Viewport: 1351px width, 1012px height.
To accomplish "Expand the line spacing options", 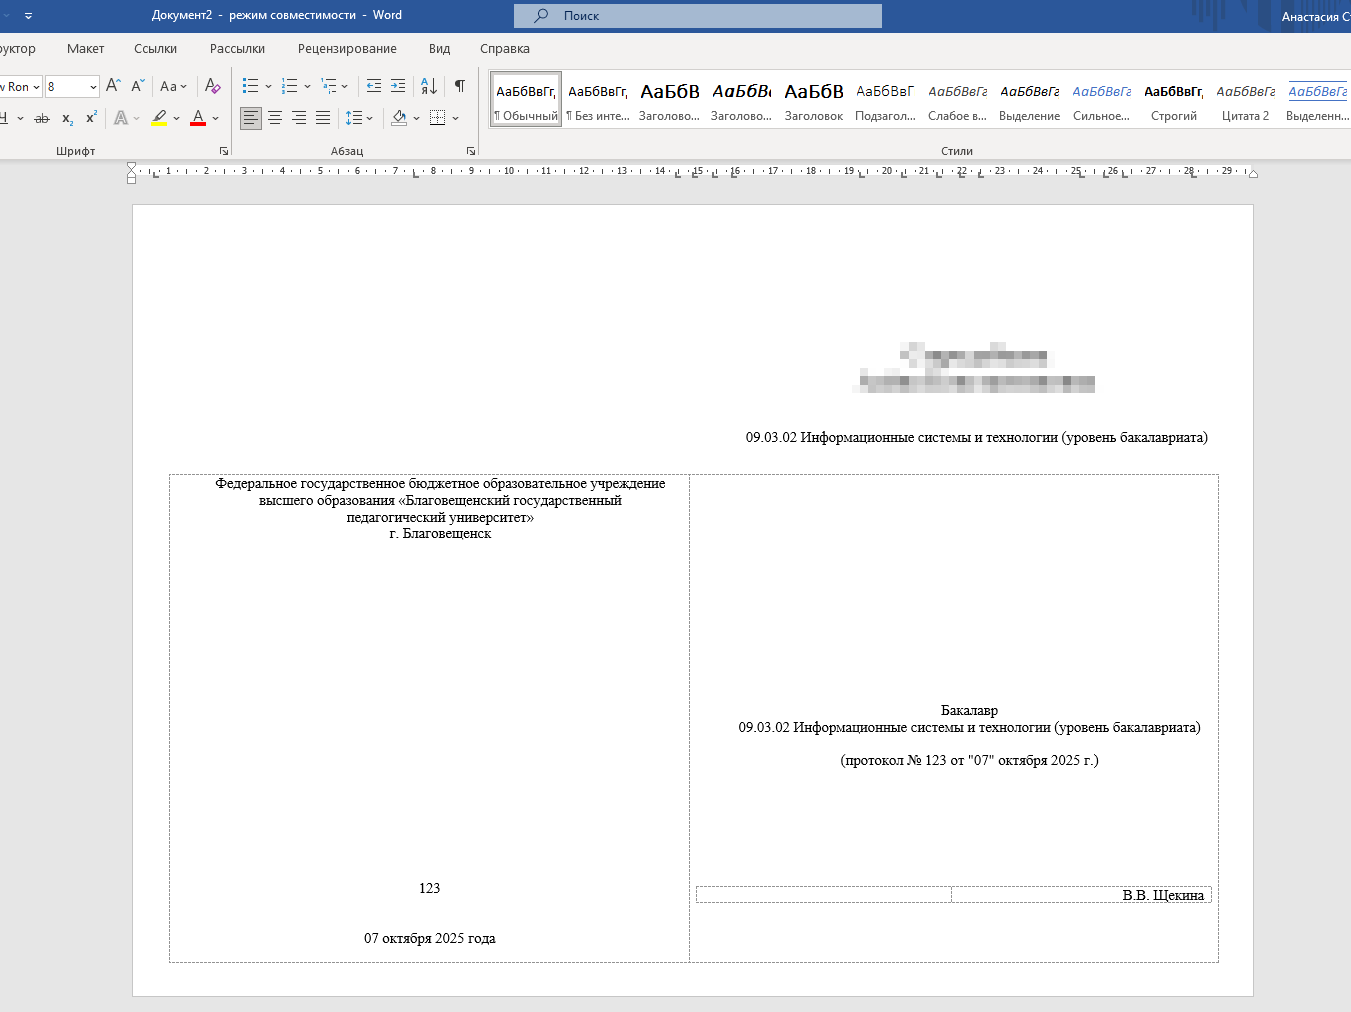I will click(x=358, y=118).
